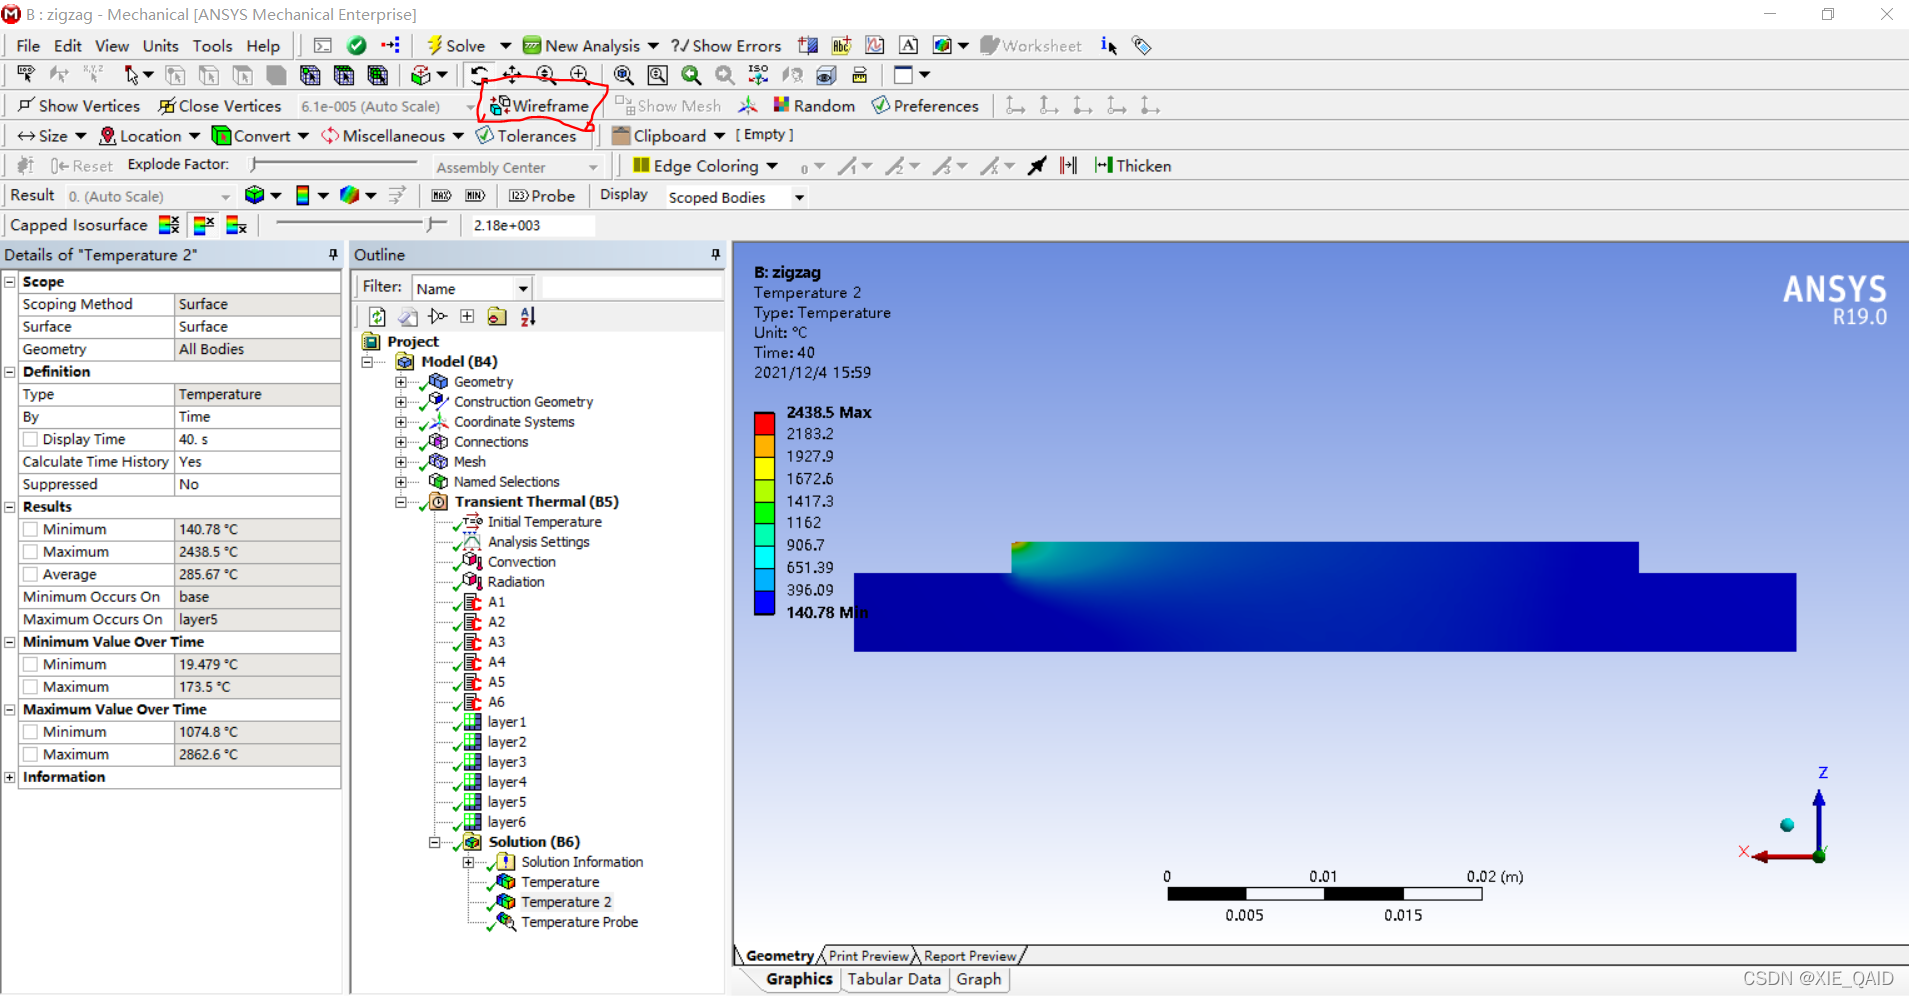The width and height of the screenshot is (1909, 998).
Task: Switch to the Tabular Data tab
Action: (x=894, y=979)
